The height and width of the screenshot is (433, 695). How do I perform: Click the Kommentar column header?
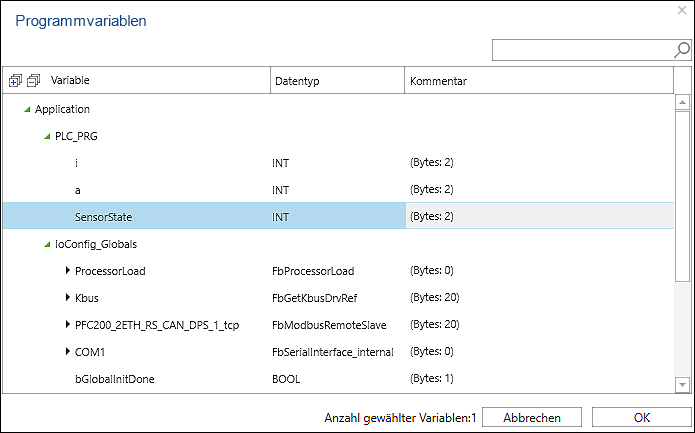pos(539,81)
